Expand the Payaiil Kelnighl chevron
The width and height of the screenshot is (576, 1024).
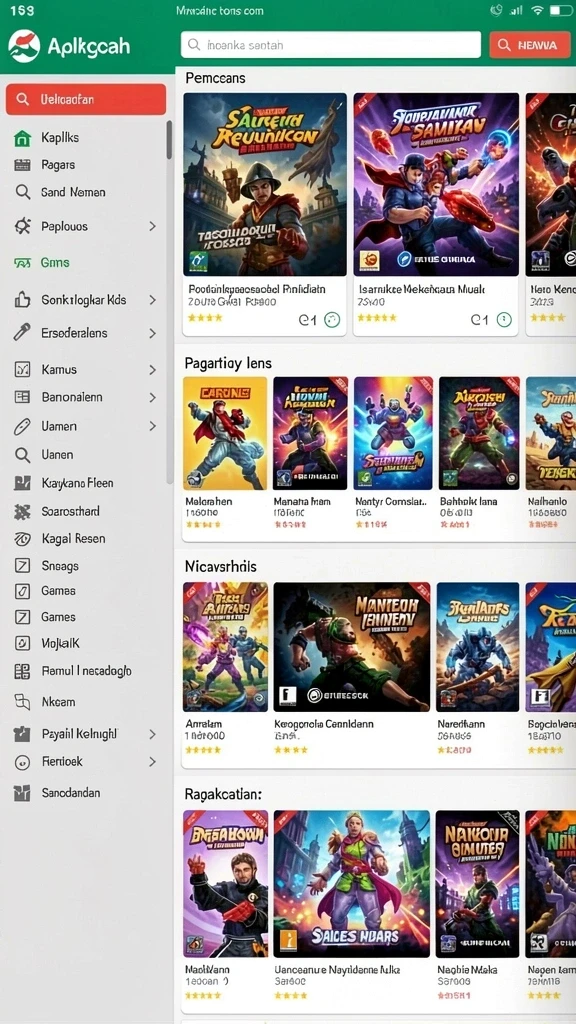pyautogui.click(x=152, y=734)
